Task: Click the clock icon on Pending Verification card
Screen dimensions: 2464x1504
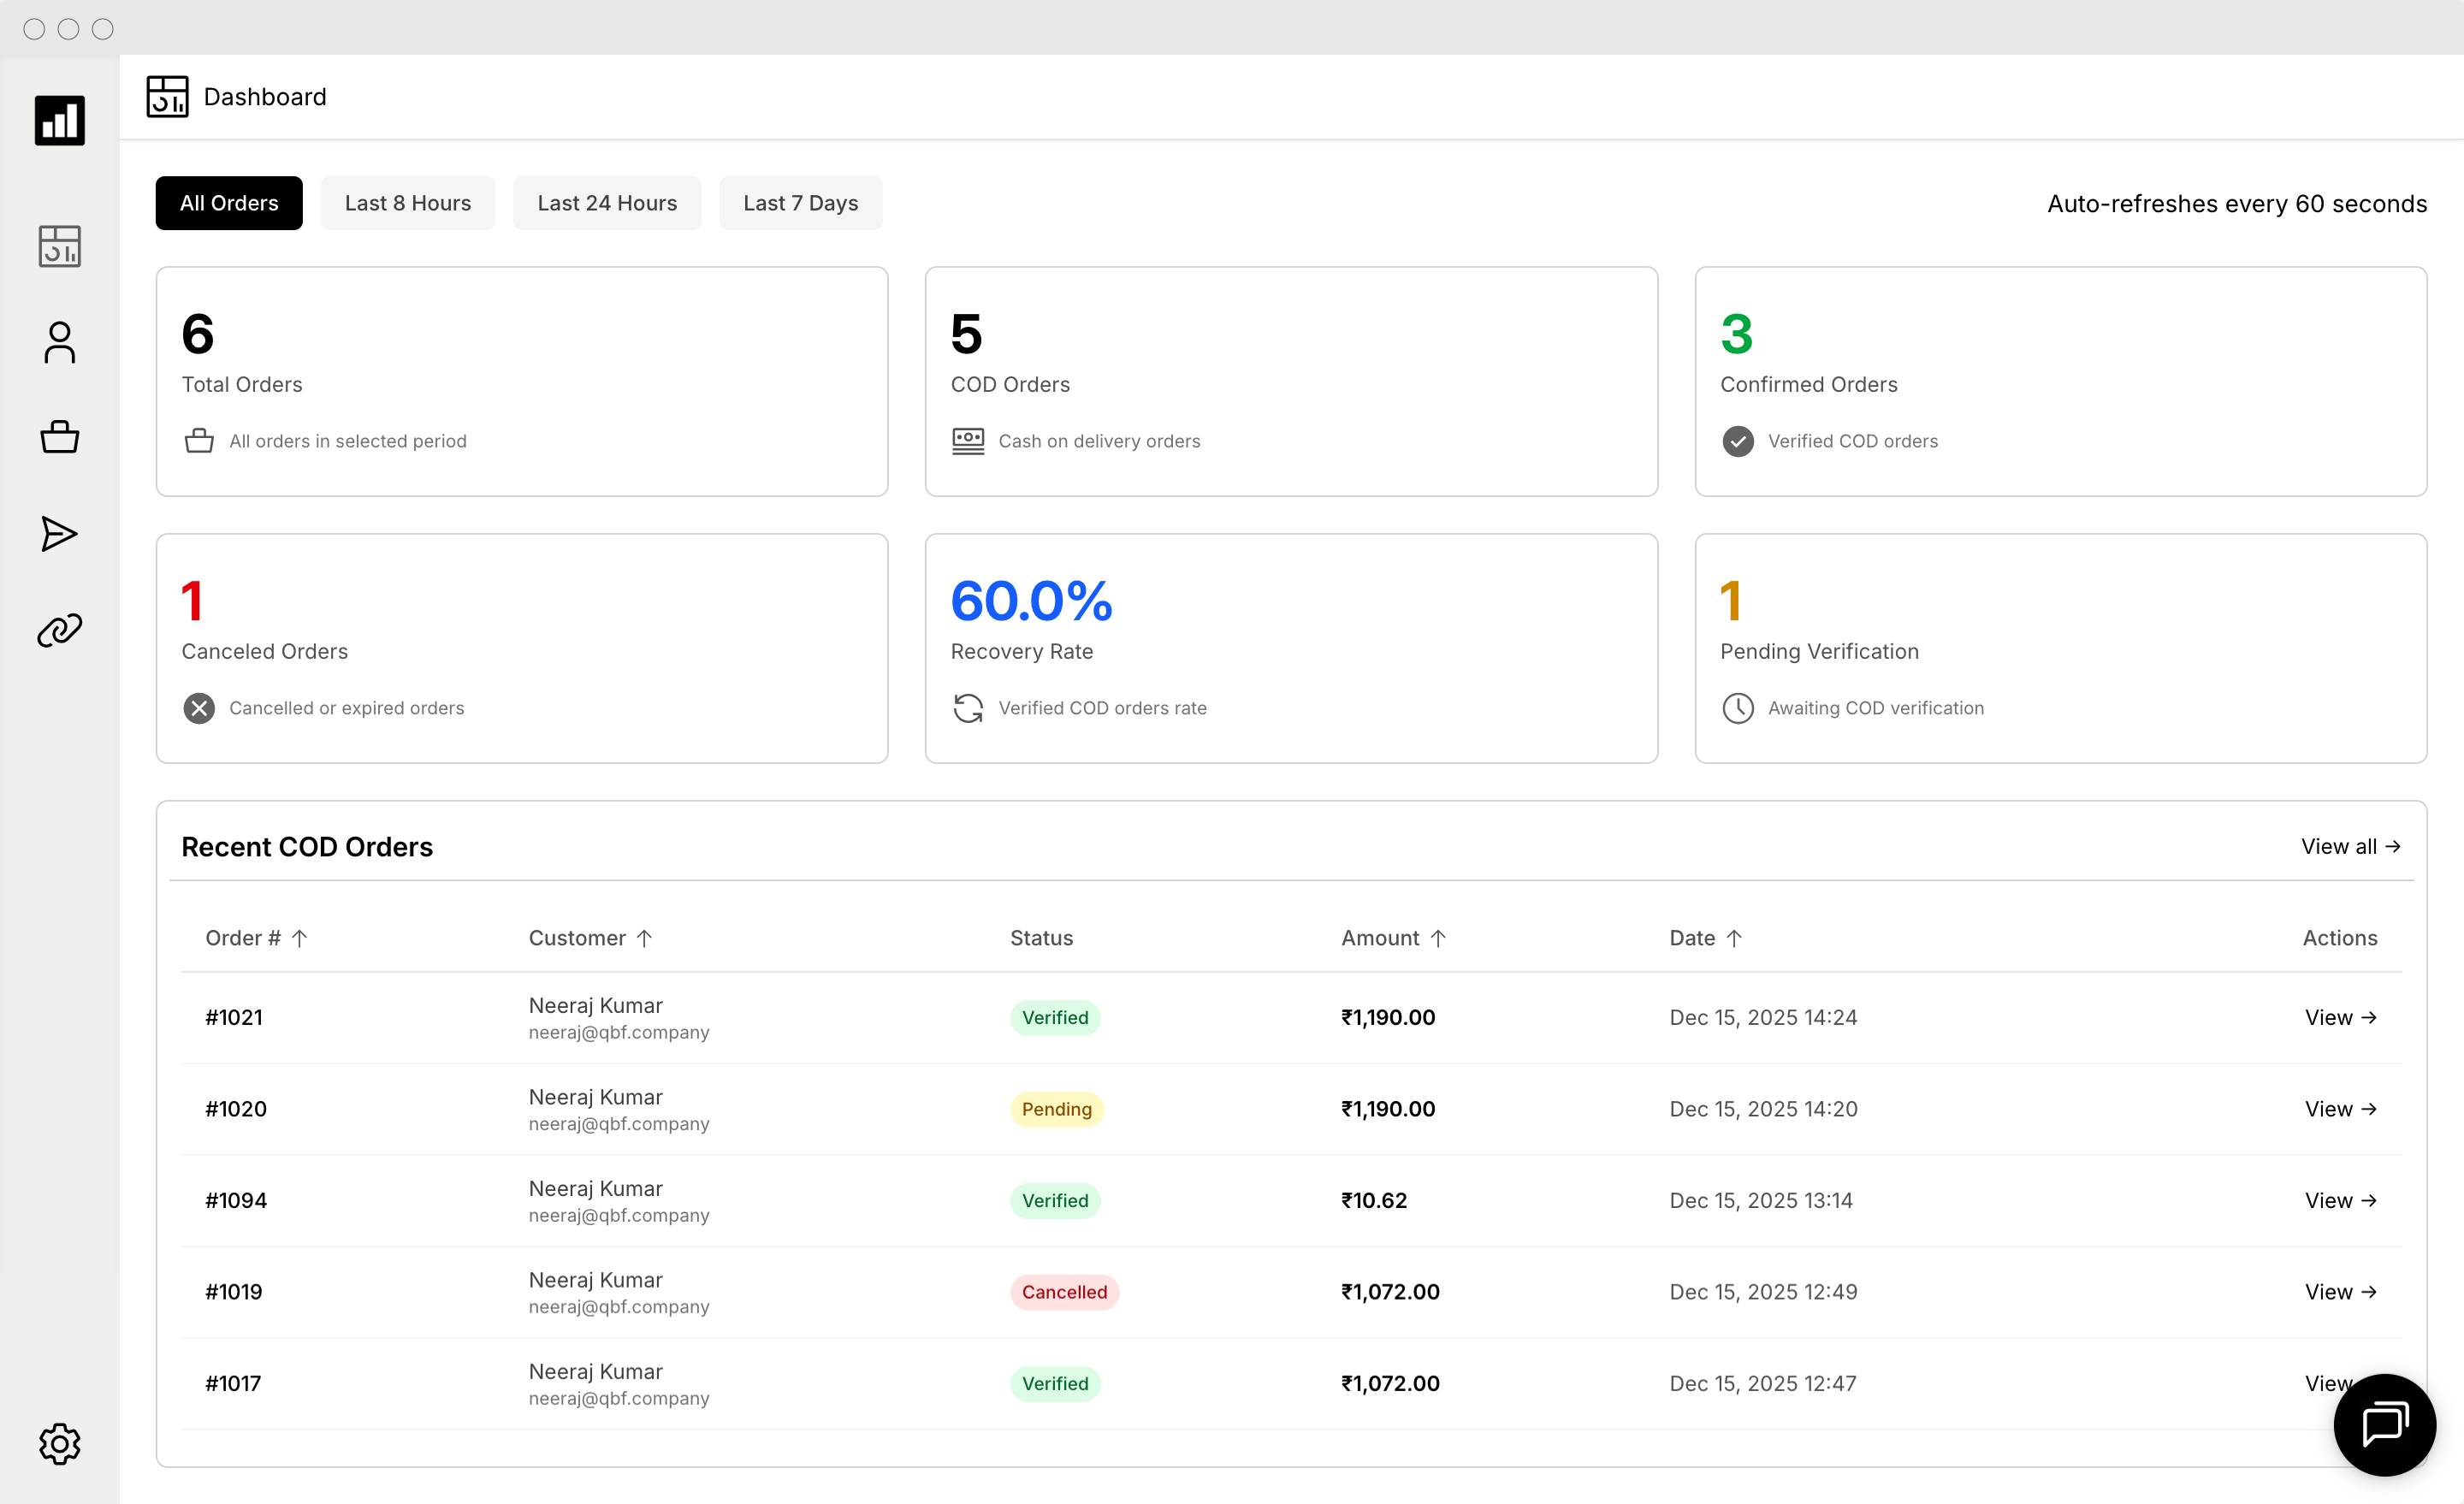Action: coord(1737,708)
